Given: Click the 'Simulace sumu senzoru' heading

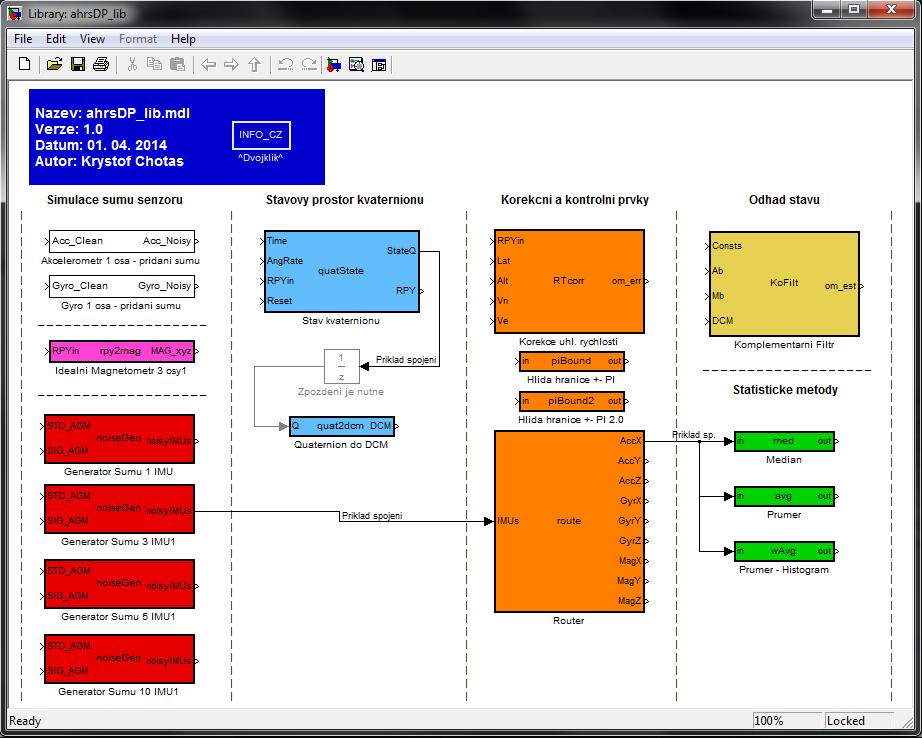Looking at the screenshot, I should click(x=115, y=200).
